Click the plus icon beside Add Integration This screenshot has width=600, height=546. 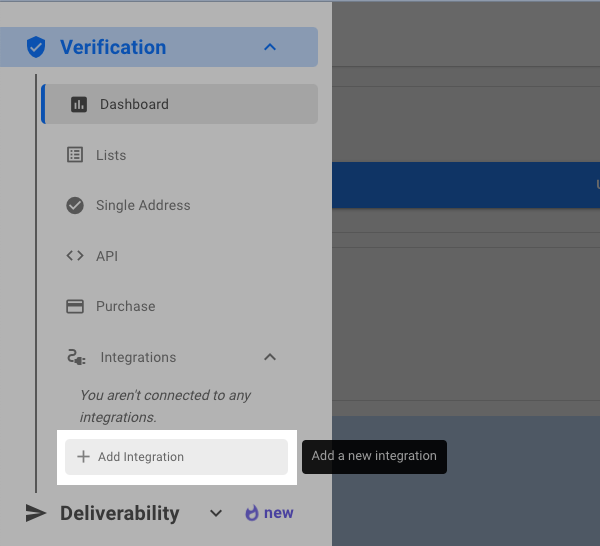click(83, 457)
